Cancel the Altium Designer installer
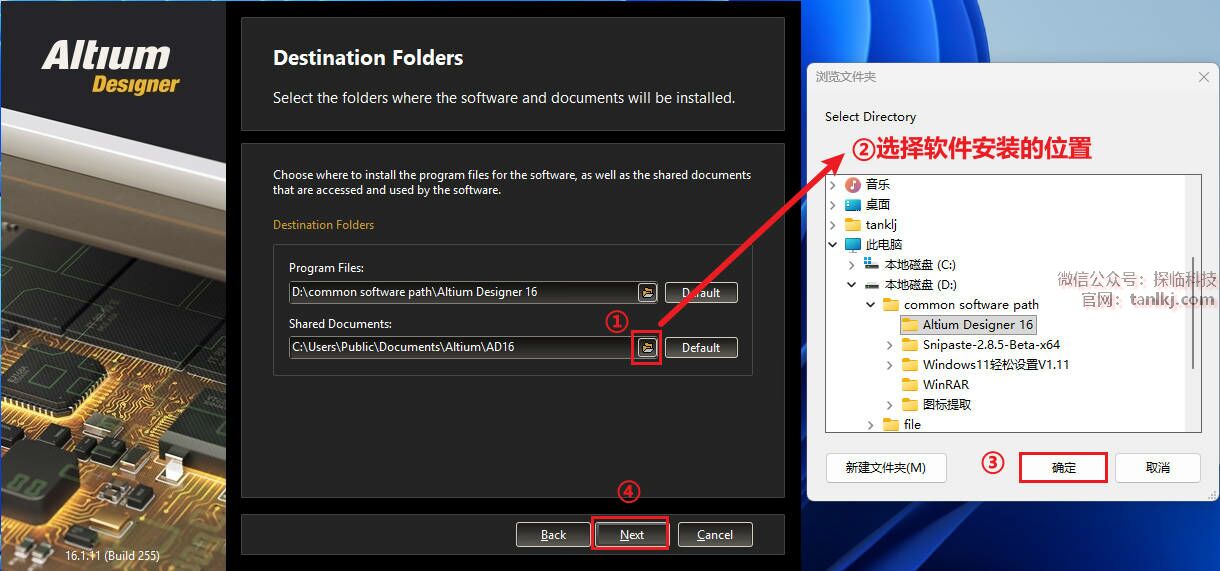This screenshot has width=1220, height=571. (715, 535)
